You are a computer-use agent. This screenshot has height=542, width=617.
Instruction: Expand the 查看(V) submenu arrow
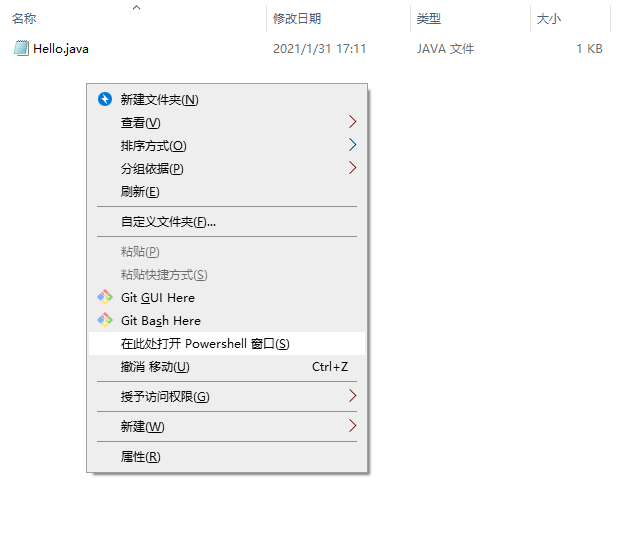(x=352, y=122)
